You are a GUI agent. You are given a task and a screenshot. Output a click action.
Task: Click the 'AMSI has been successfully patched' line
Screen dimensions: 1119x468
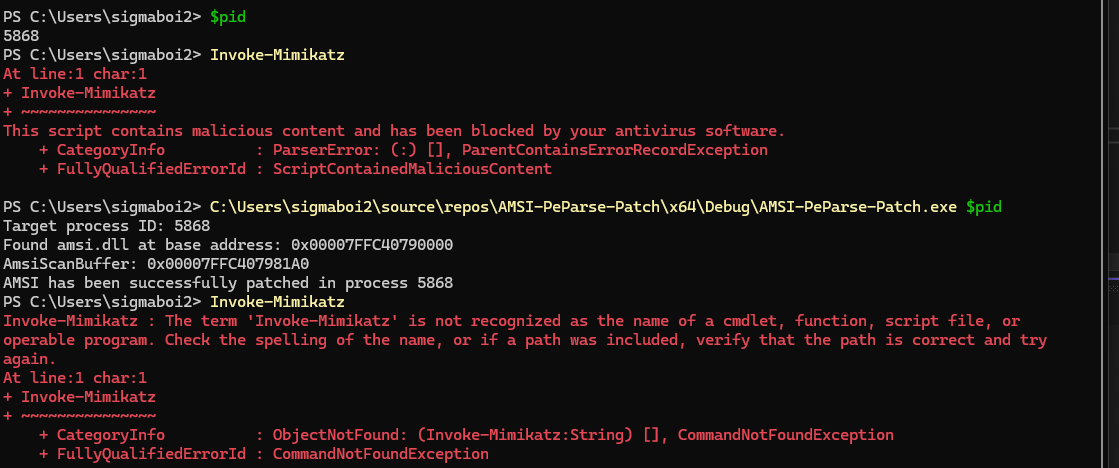pyautogui.click(x=228, y=283)
